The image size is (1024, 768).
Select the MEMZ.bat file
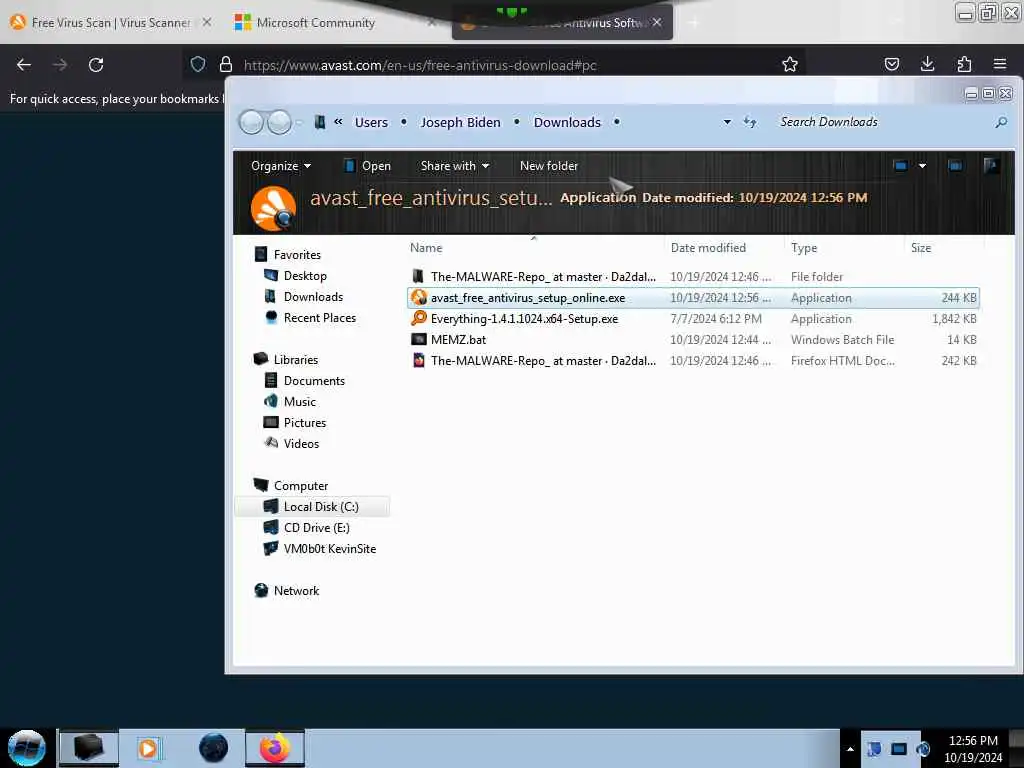click(x=693, y=340)
